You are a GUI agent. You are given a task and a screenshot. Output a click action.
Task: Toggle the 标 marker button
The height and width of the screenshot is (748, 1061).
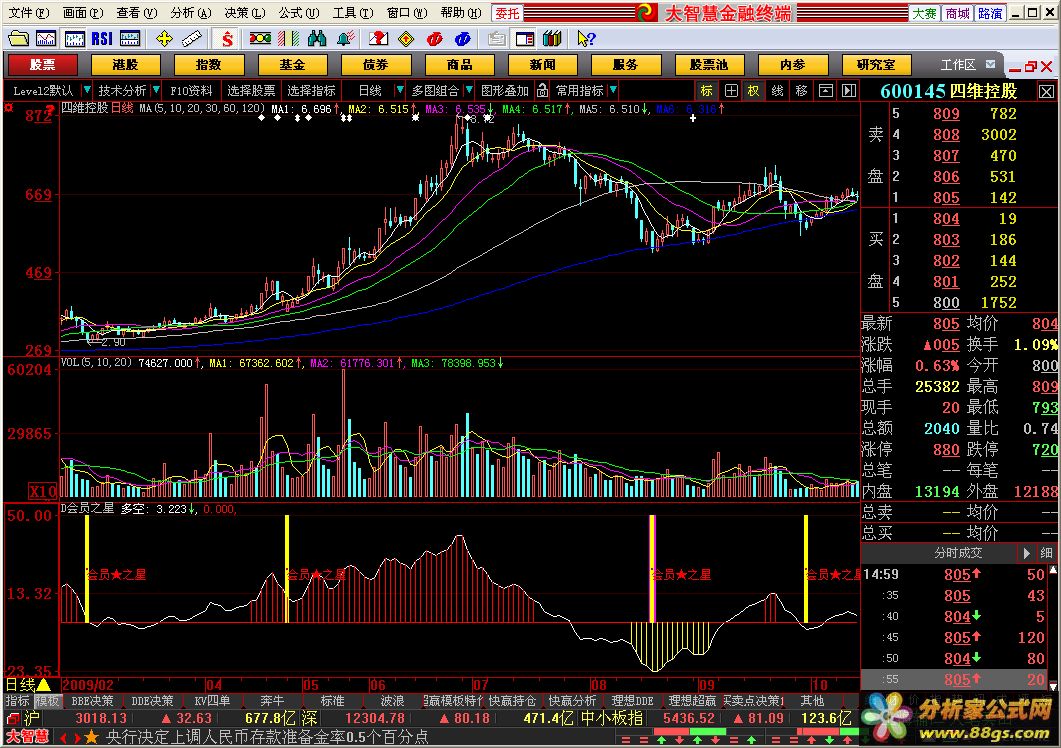click(x=706, y=90)
